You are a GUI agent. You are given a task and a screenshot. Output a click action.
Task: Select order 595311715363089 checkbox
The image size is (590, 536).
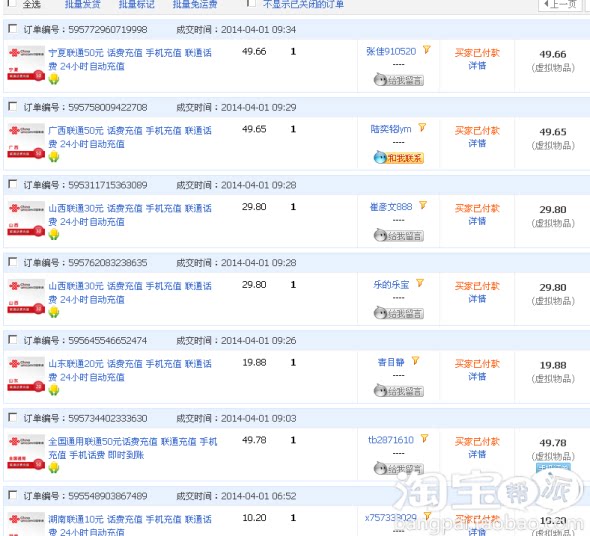pos(12,184)
